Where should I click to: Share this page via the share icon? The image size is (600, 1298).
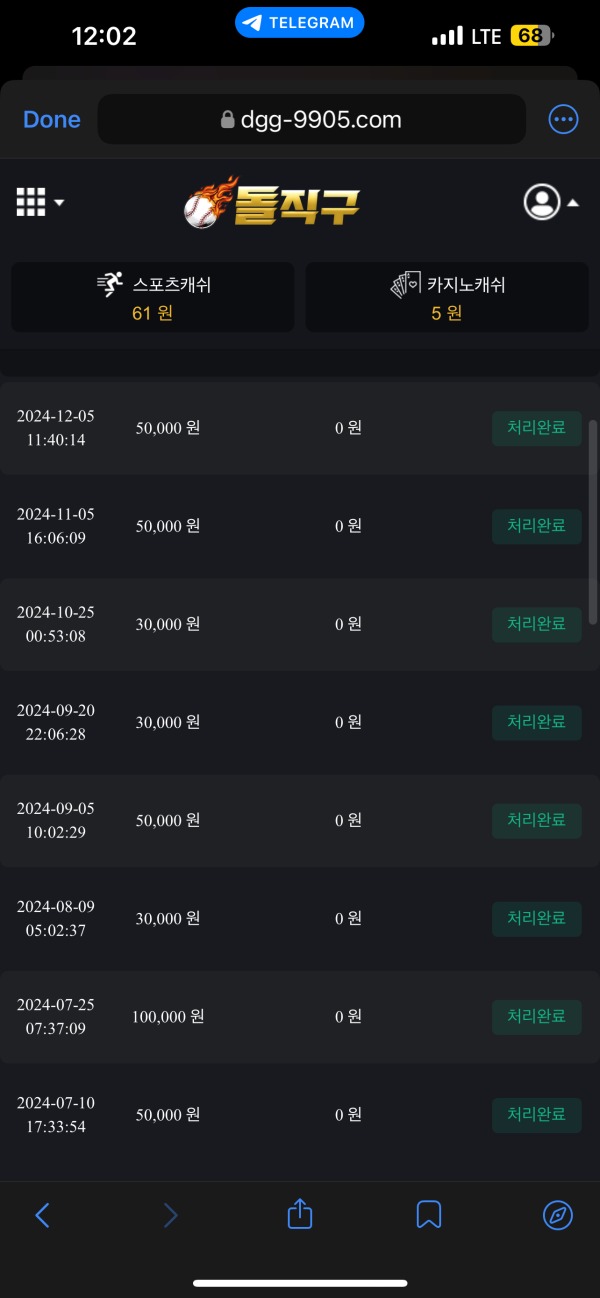(x=300, y=1214)
